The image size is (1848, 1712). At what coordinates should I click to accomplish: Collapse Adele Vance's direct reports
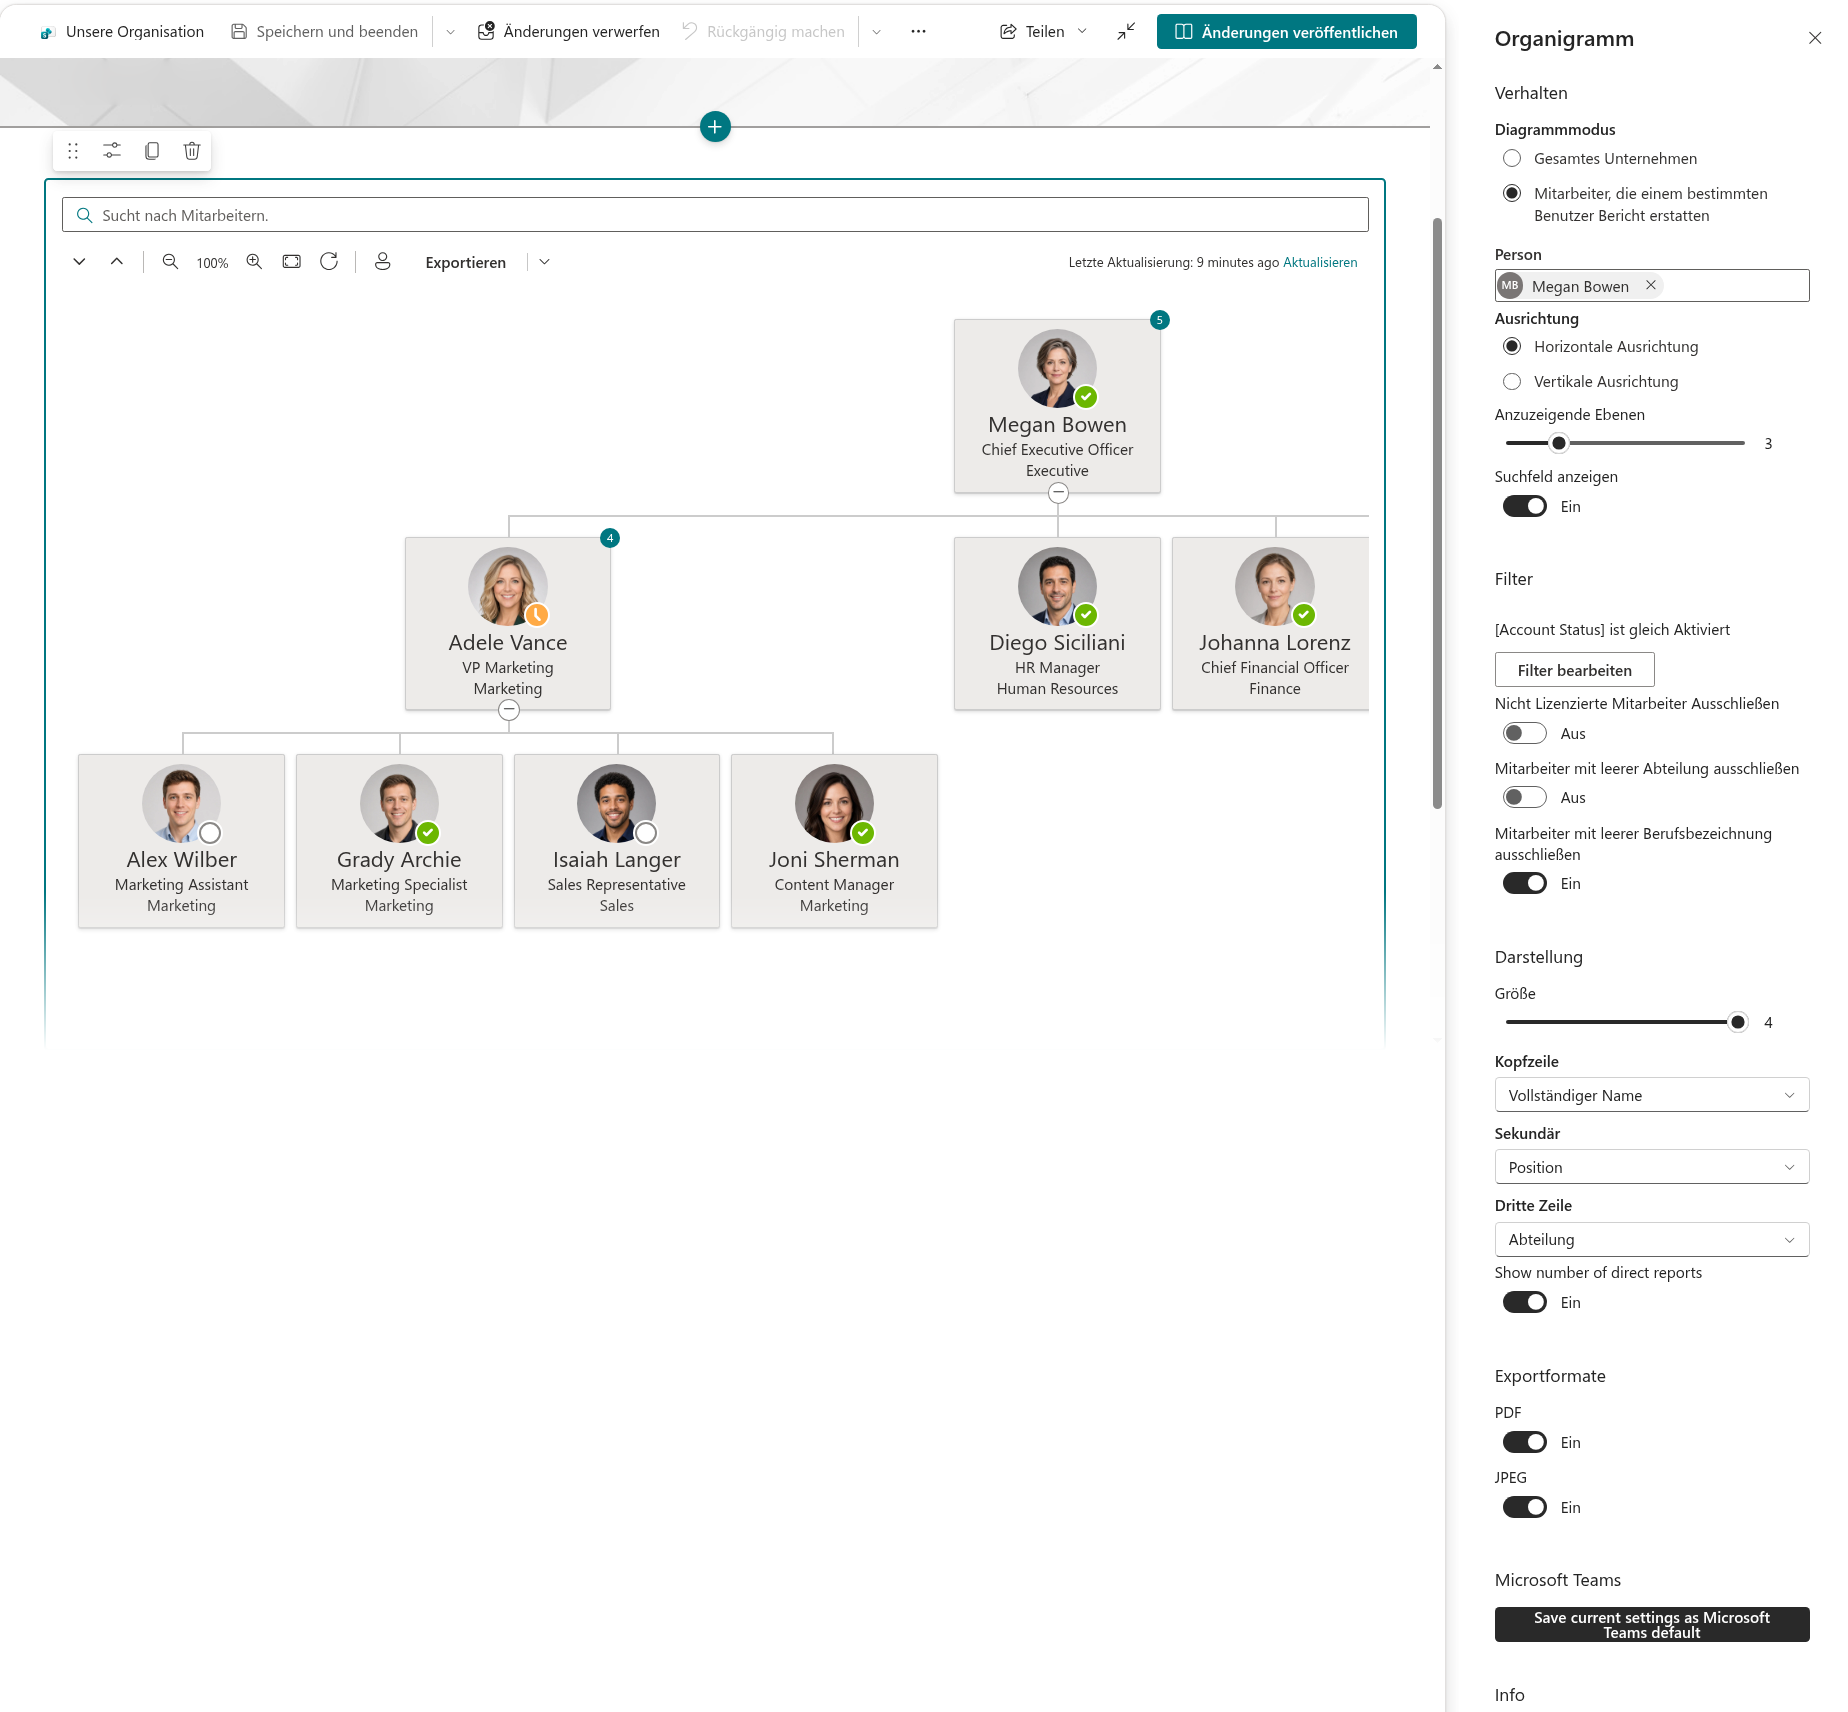[509, 710]
